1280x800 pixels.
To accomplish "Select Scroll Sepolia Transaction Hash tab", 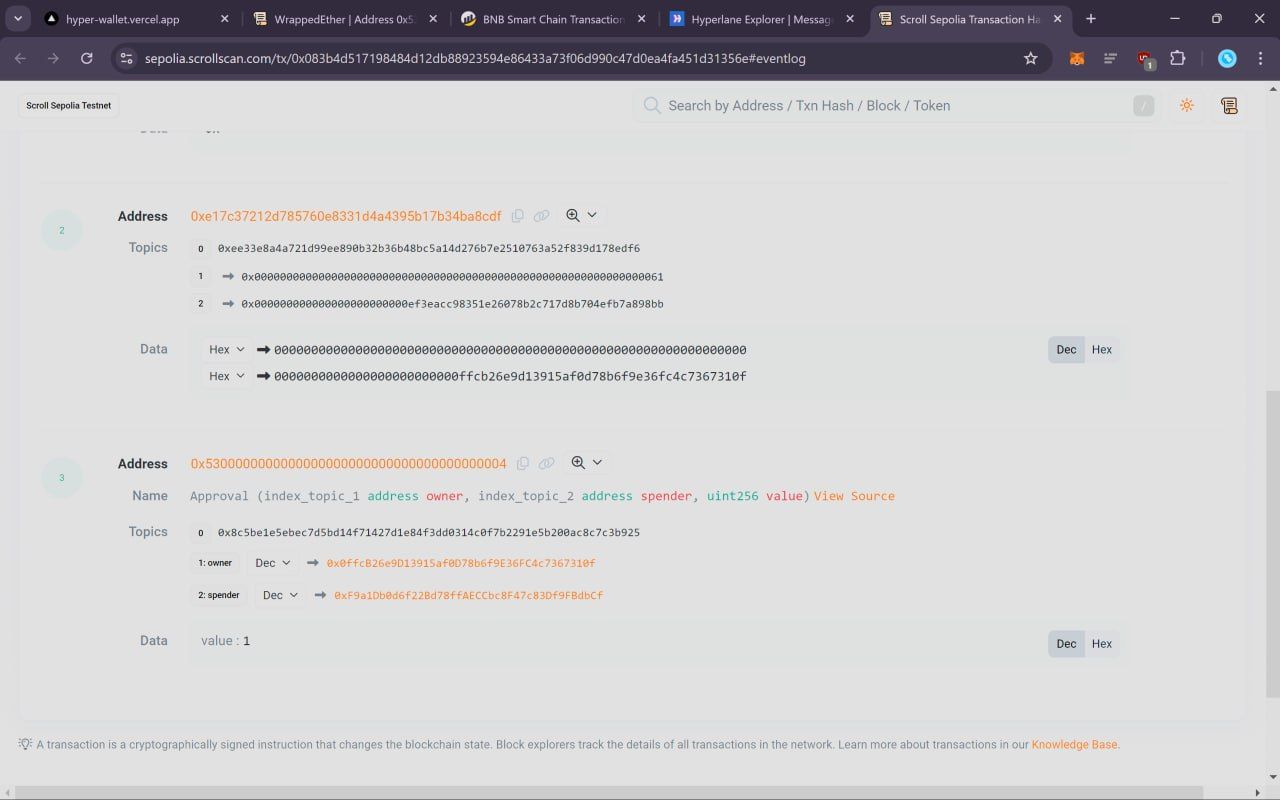I will [969, 19].
